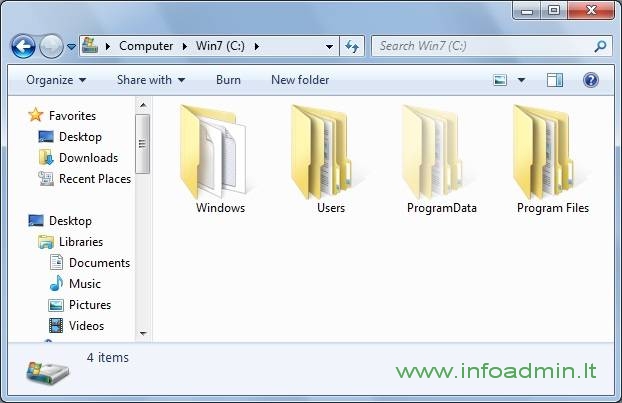Open Help with the blue question mark
The image size is (622, 403).
pos(591,80)
